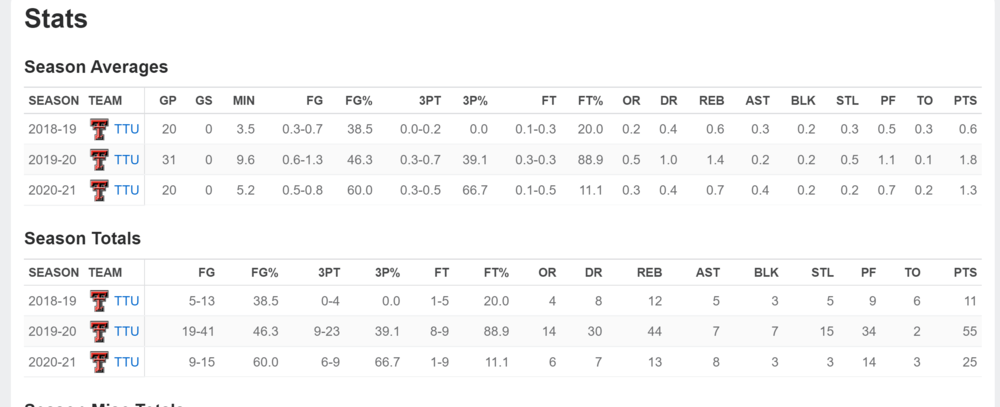Click Texas Tech logo in 2020-21 totals row
Screen dimensions: 1000x407
[99, 361]
